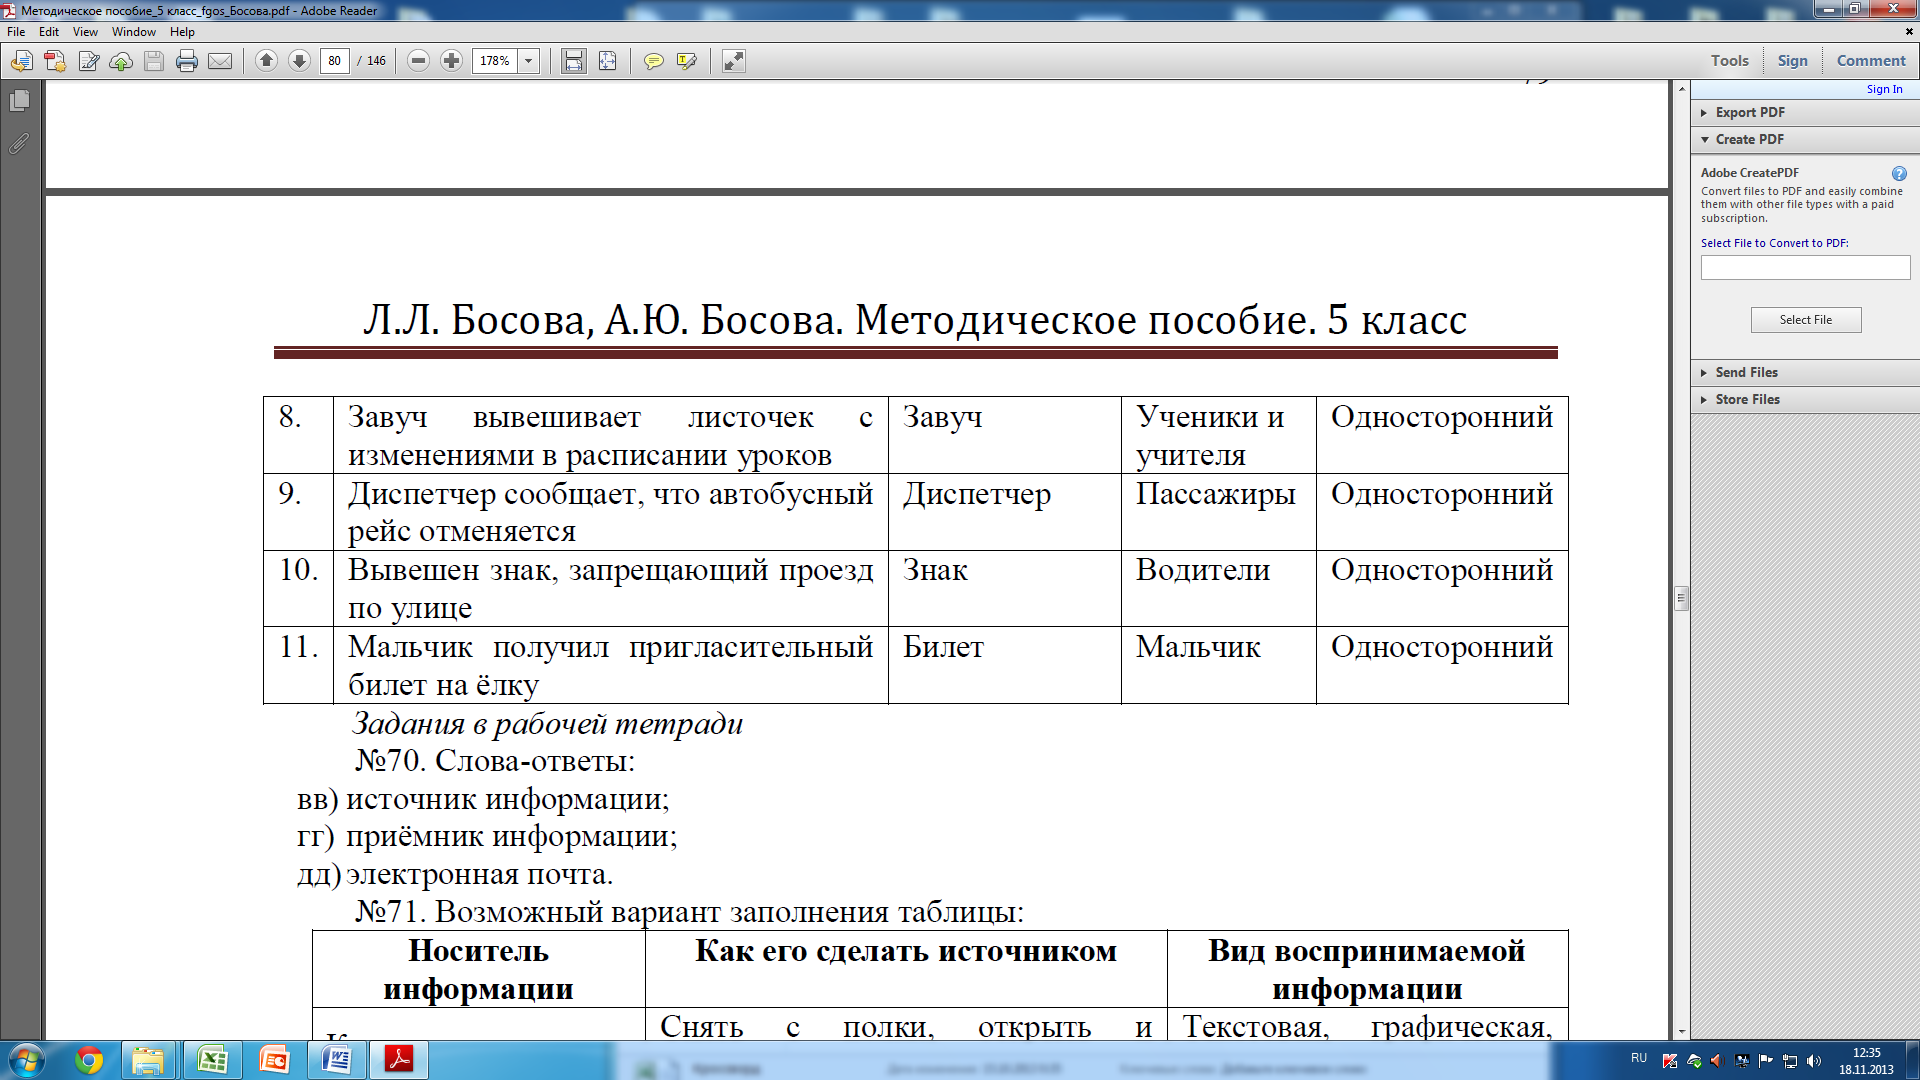1920x1080 pixels.
Task: Click the Send Files panel icon
Action: point(1705,372)
